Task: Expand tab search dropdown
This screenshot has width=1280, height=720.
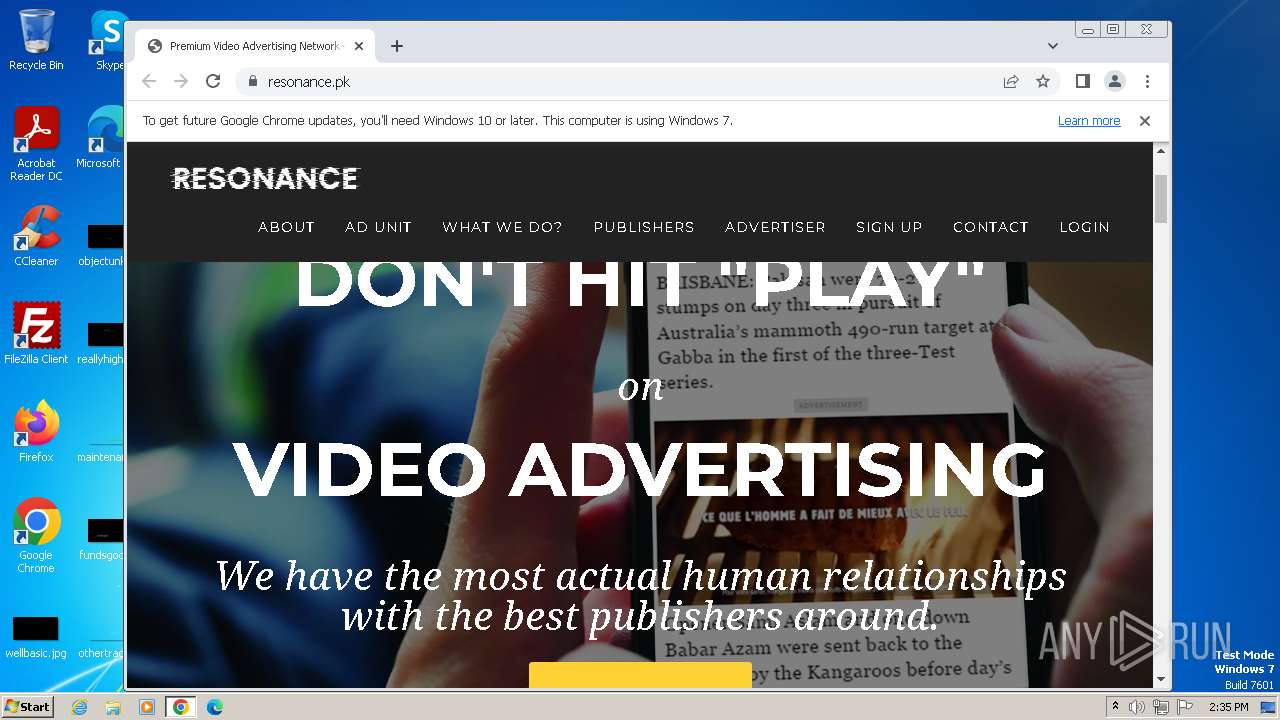Action: click(1053, 46)
